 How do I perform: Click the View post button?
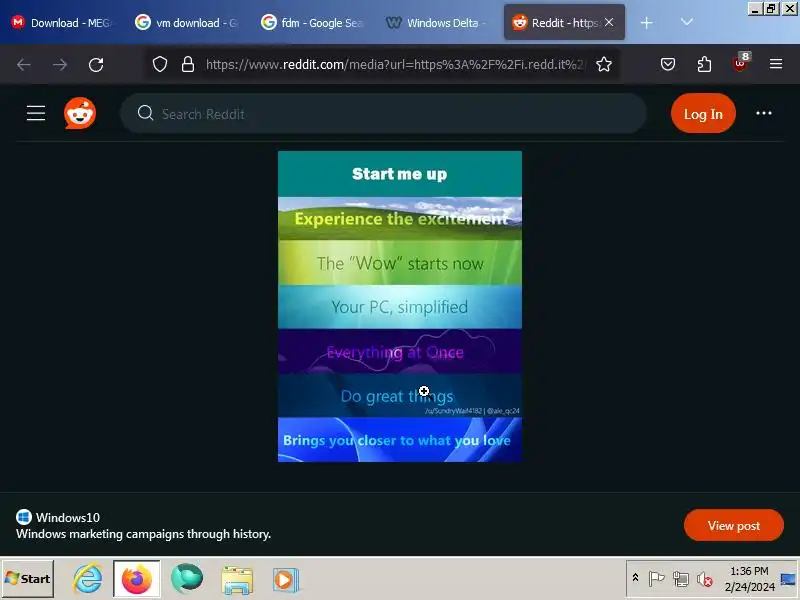(x=734, y=525)
